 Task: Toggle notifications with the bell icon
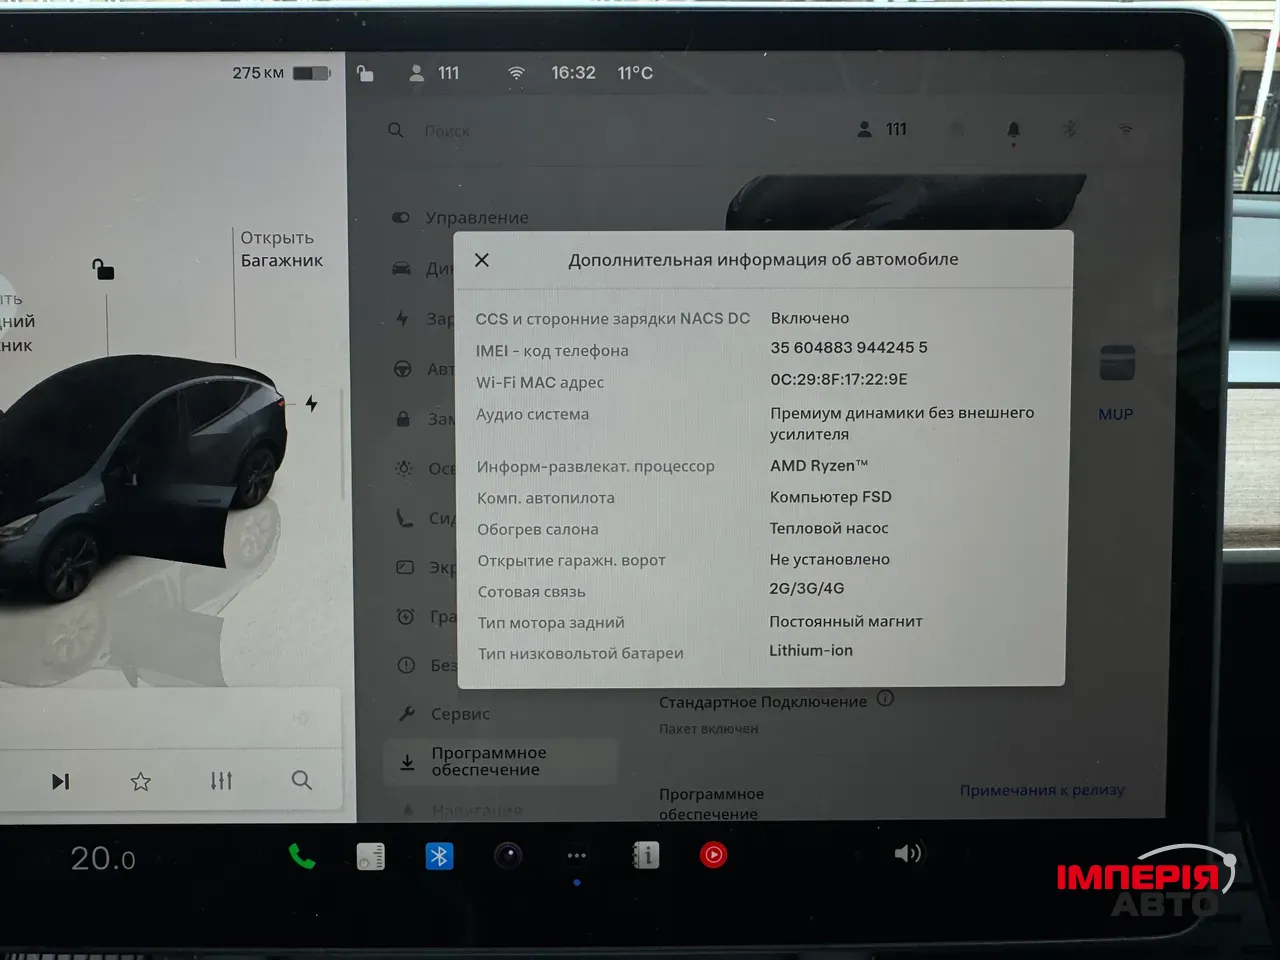[x=1012, y=129]
